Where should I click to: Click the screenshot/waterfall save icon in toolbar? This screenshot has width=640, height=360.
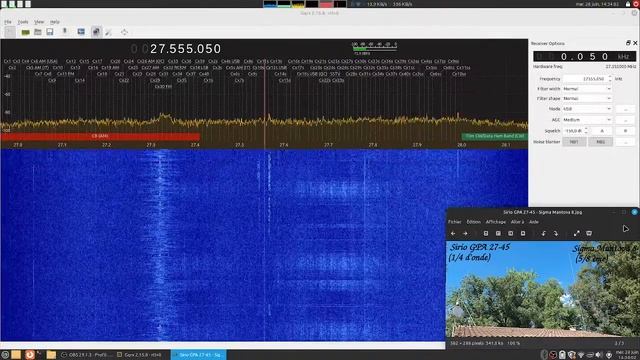click(x=81, y=31)
